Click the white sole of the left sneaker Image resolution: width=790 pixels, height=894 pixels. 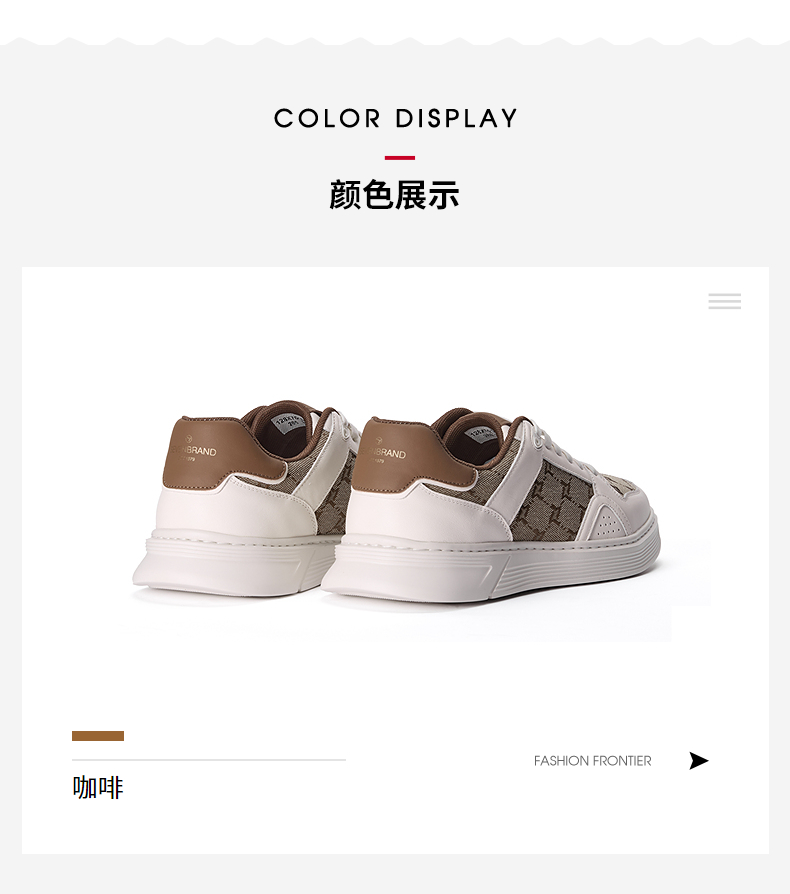click(x=228, y=562)
